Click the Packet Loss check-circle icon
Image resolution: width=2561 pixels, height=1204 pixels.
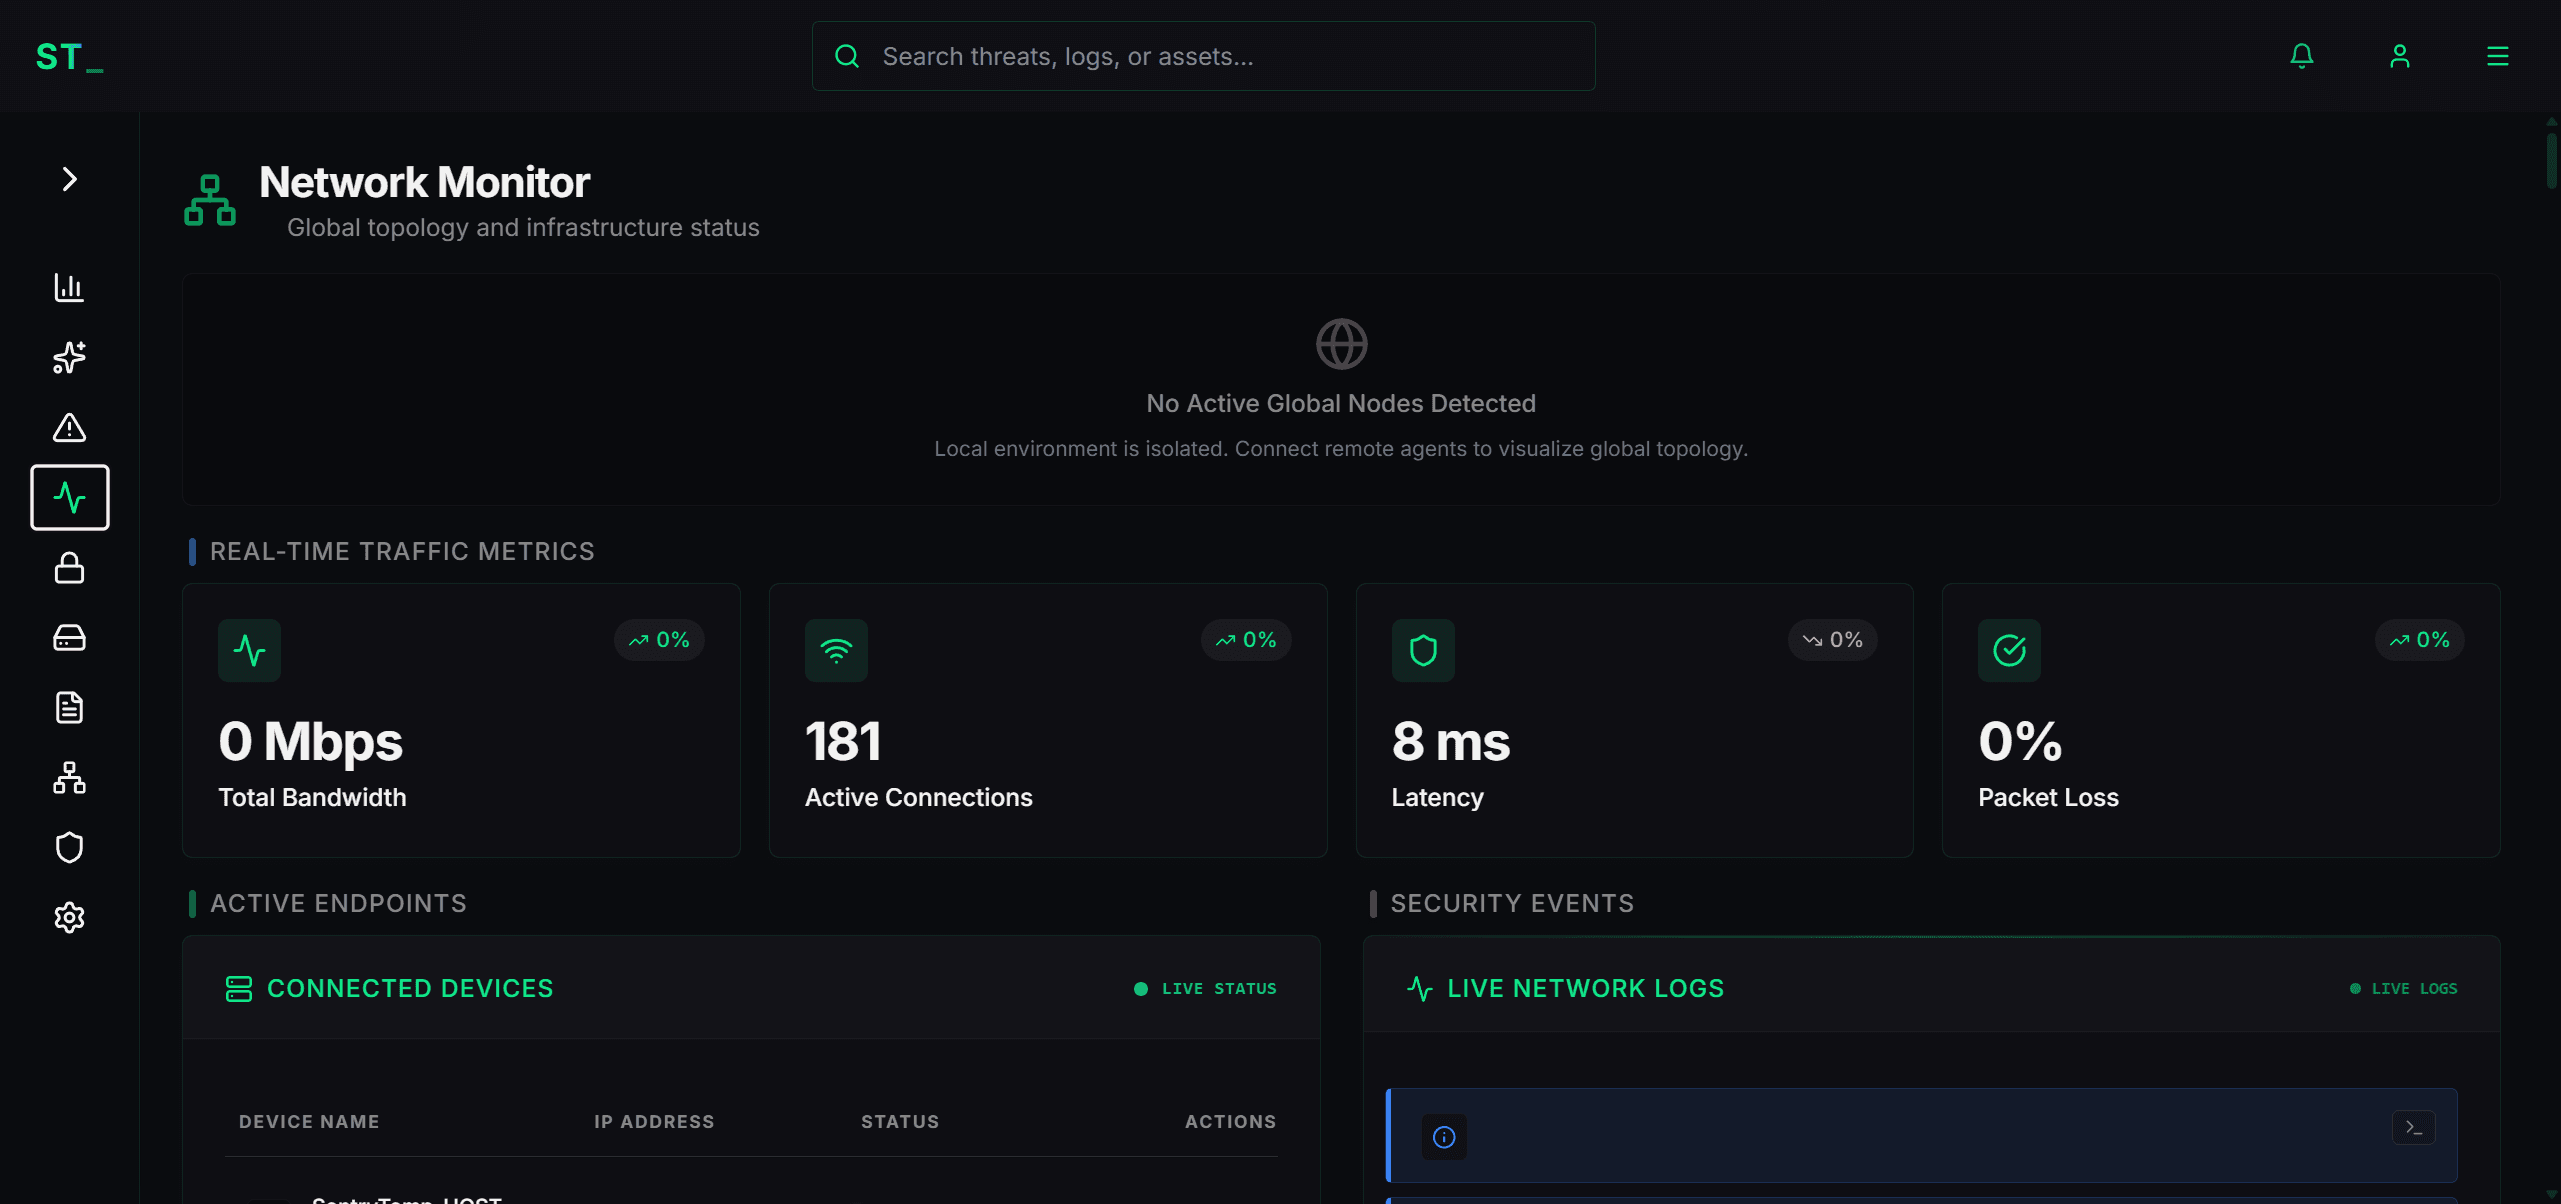tap(2009, 650)
